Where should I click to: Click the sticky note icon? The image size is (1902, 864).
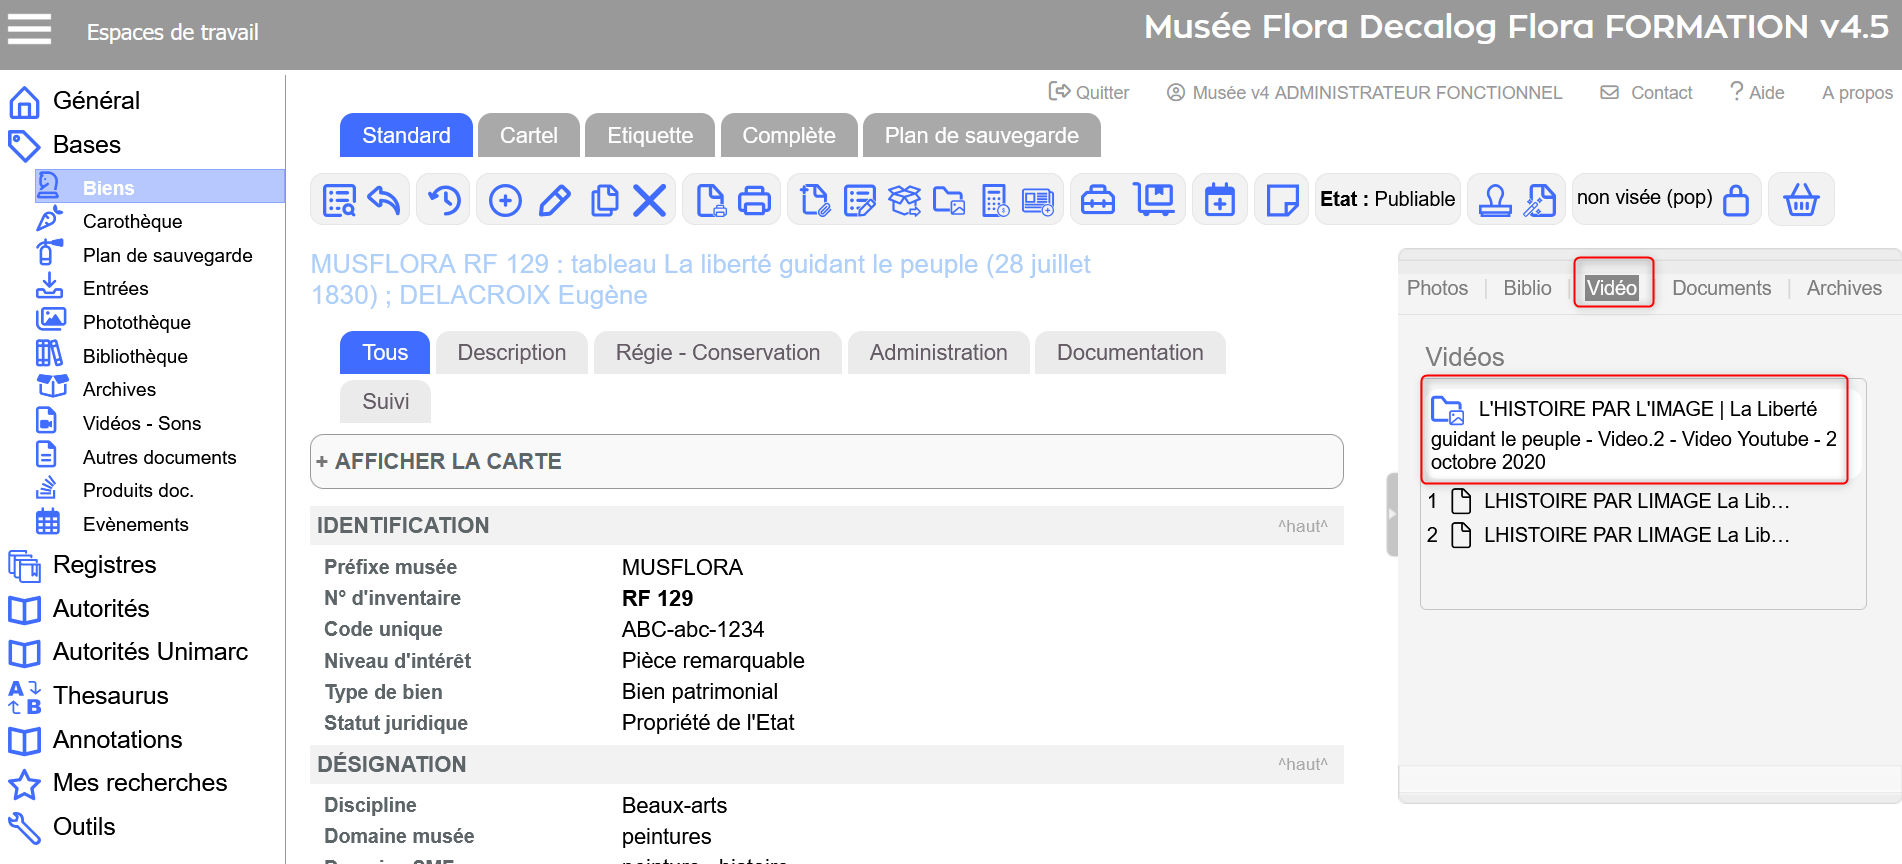click(x=1281, y=201)
